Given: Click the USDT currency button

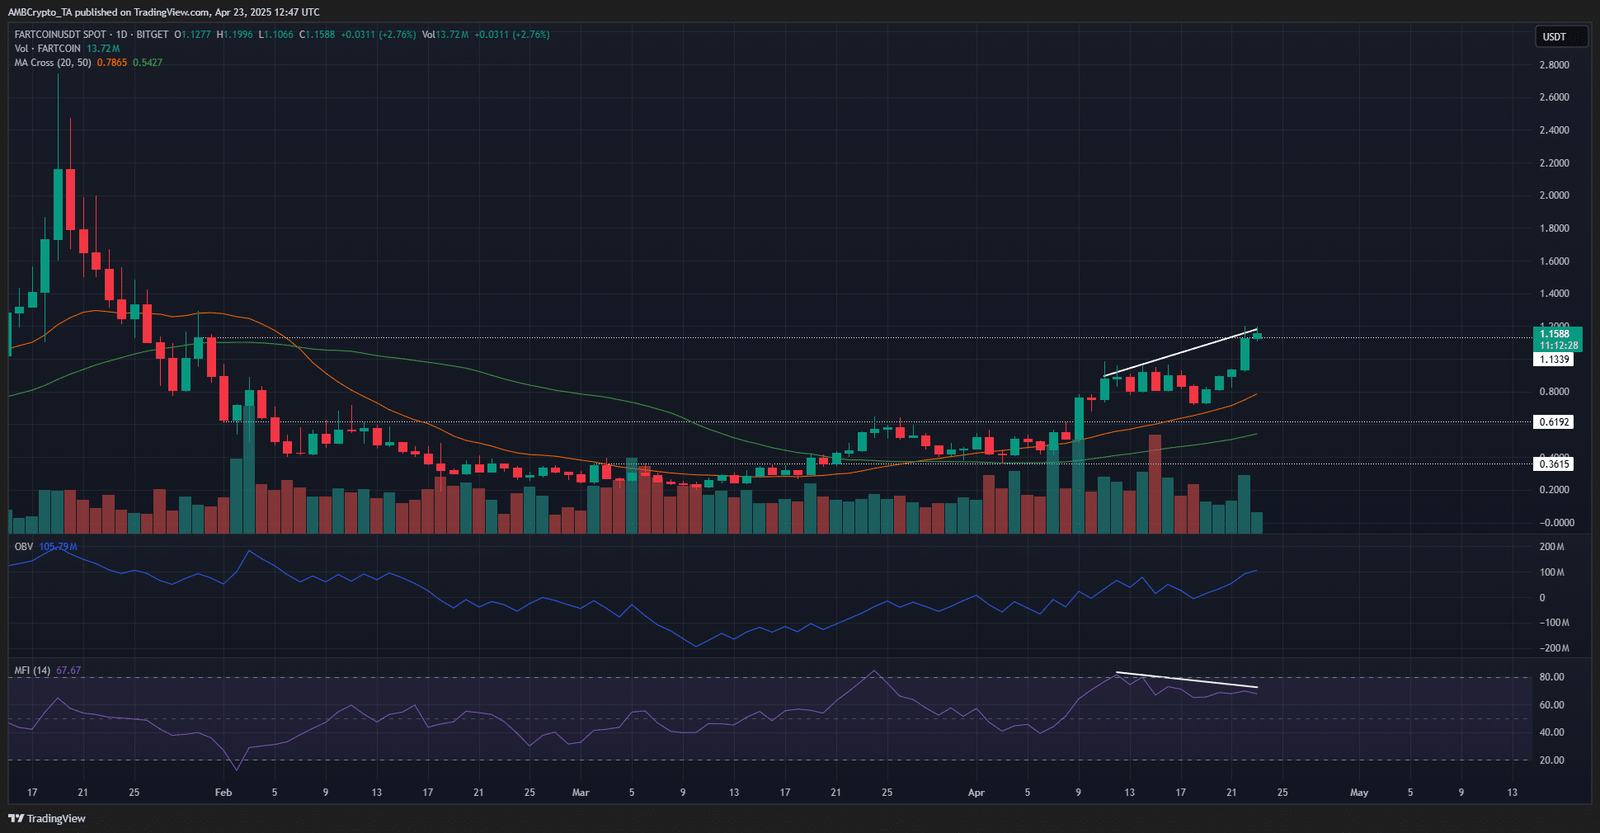Looking at the screenshot, I should coord(1554,37).
